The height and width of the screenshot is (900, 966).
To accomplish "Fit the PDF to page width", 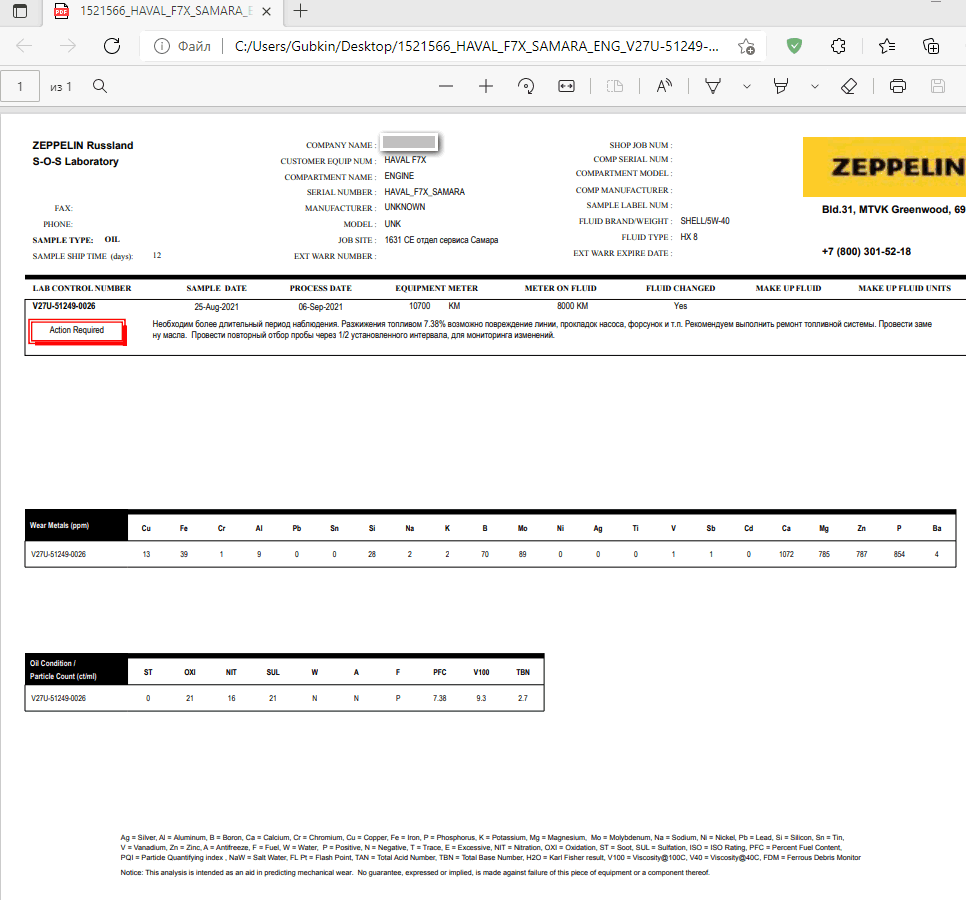I will [x=566, y=86].
